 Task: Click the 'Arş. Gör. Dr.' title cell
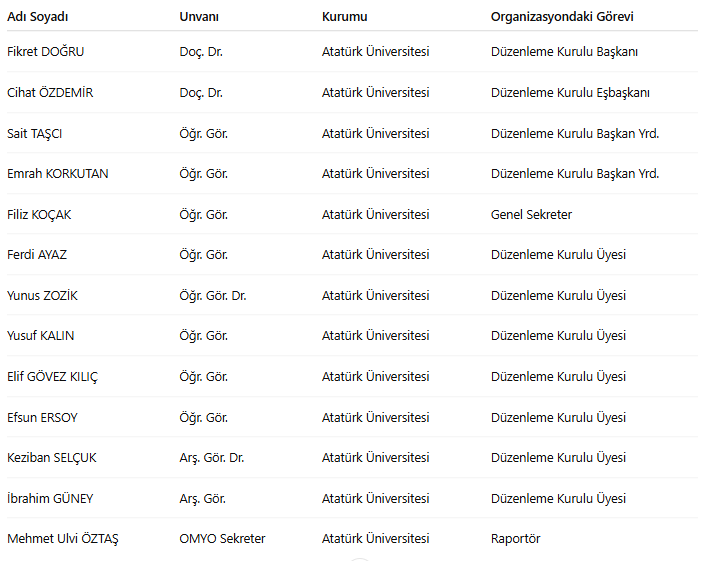(x=212, y=457)
